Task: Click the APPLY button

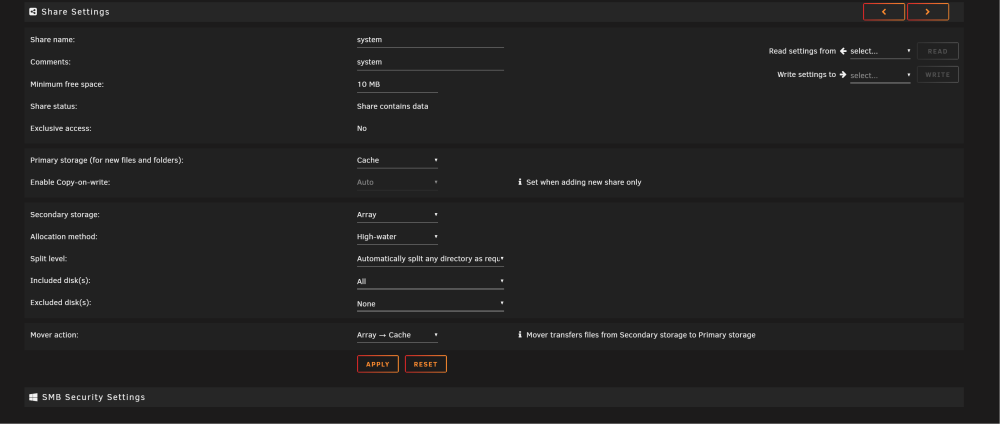Action: [x=378, y=364]
